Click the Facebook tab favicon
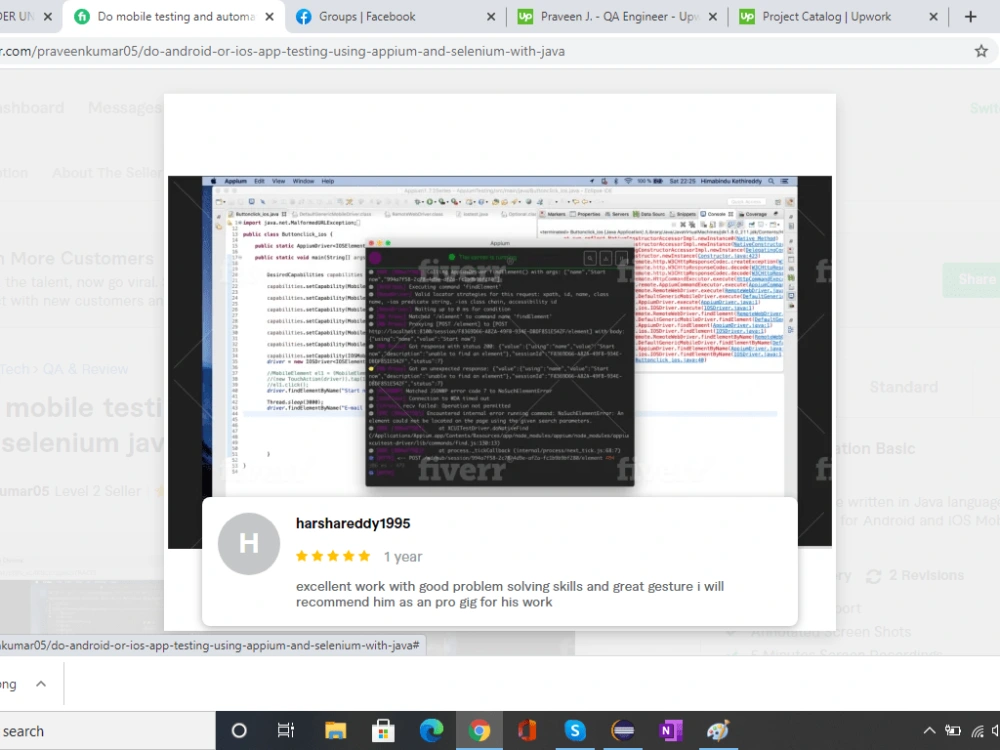 [x=304, y=17]
